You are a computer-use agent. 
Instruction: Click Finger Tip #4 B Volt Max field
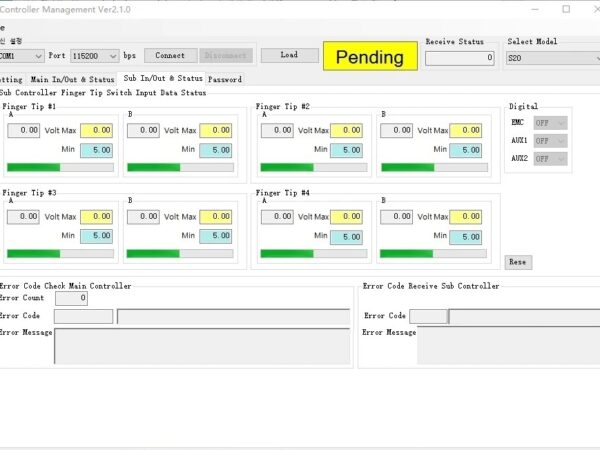(x=466, y=217)
